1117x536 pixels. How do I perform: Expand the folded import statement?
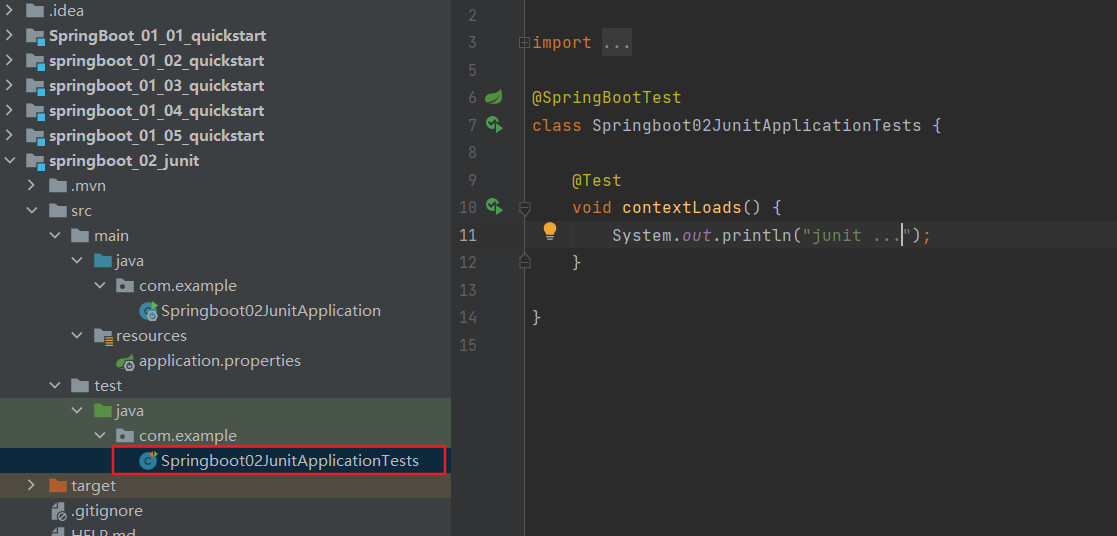pos(524,43)
